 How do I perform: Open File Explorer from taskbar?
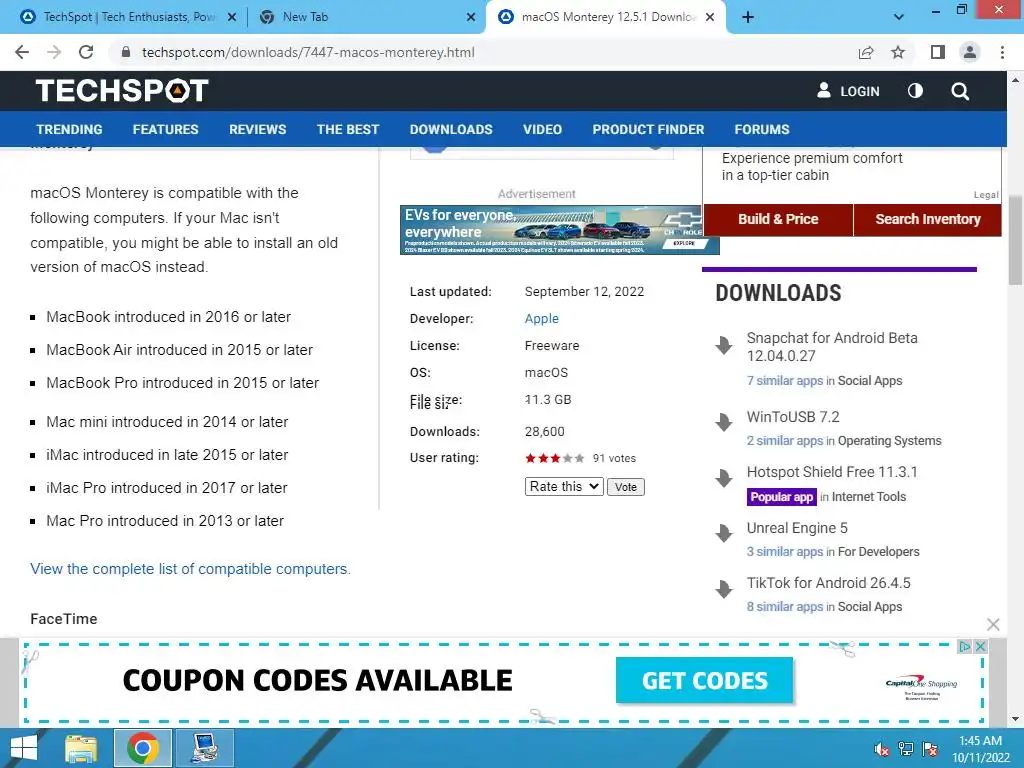coord(81,748)
